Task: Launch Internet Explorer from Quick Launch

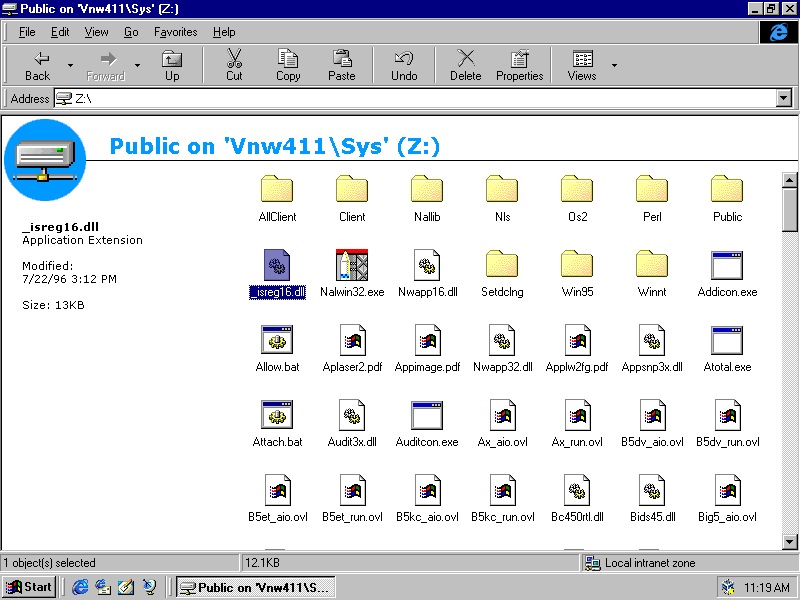Action: pos(80,587)
